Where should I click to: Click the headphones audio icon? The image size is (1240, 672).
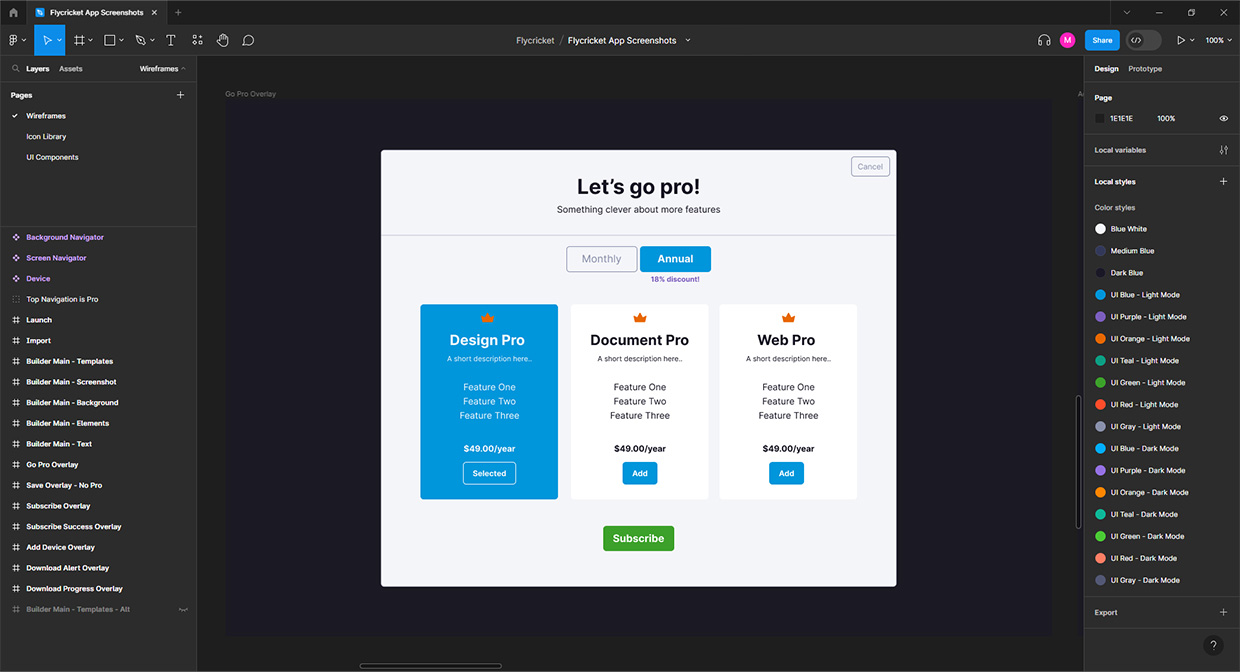[1044, 40]
